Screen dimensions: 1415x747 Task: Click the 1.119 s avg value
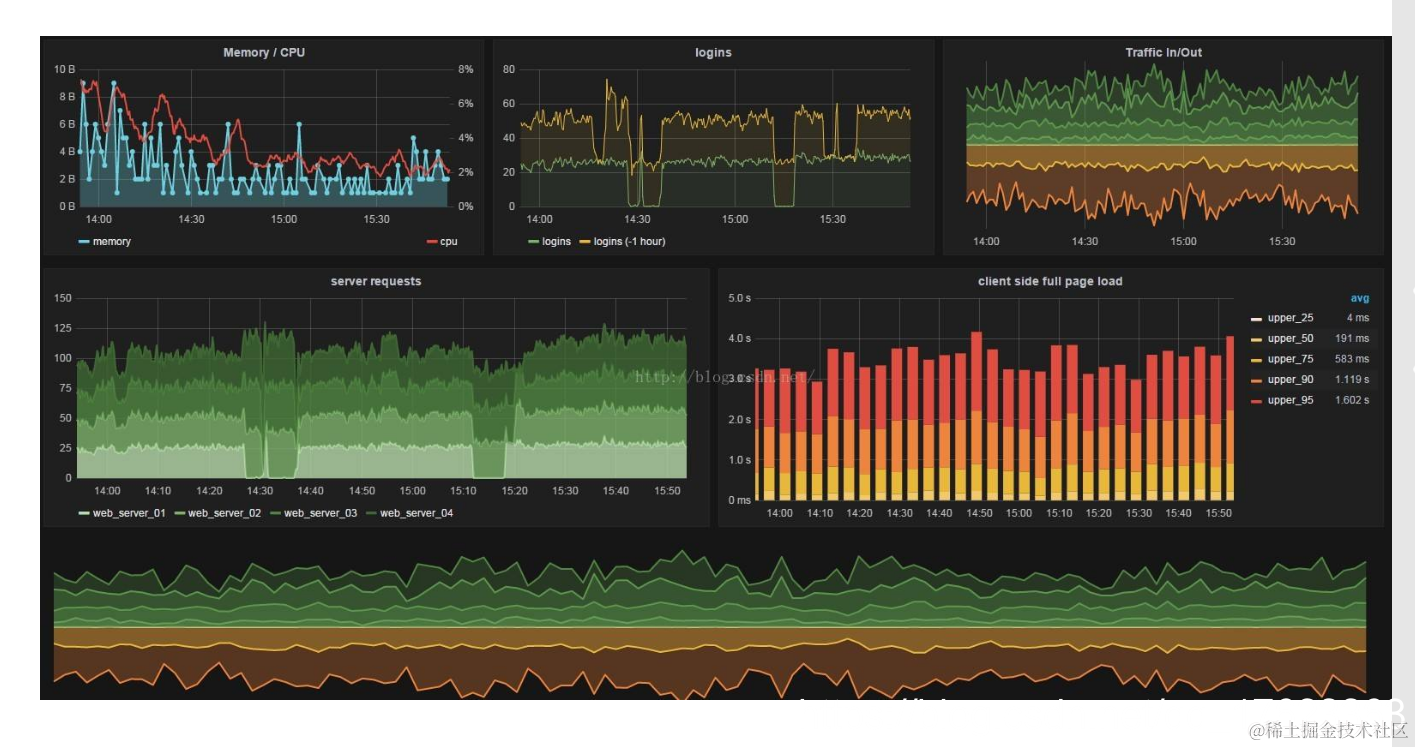click(x=1352, y=380)
